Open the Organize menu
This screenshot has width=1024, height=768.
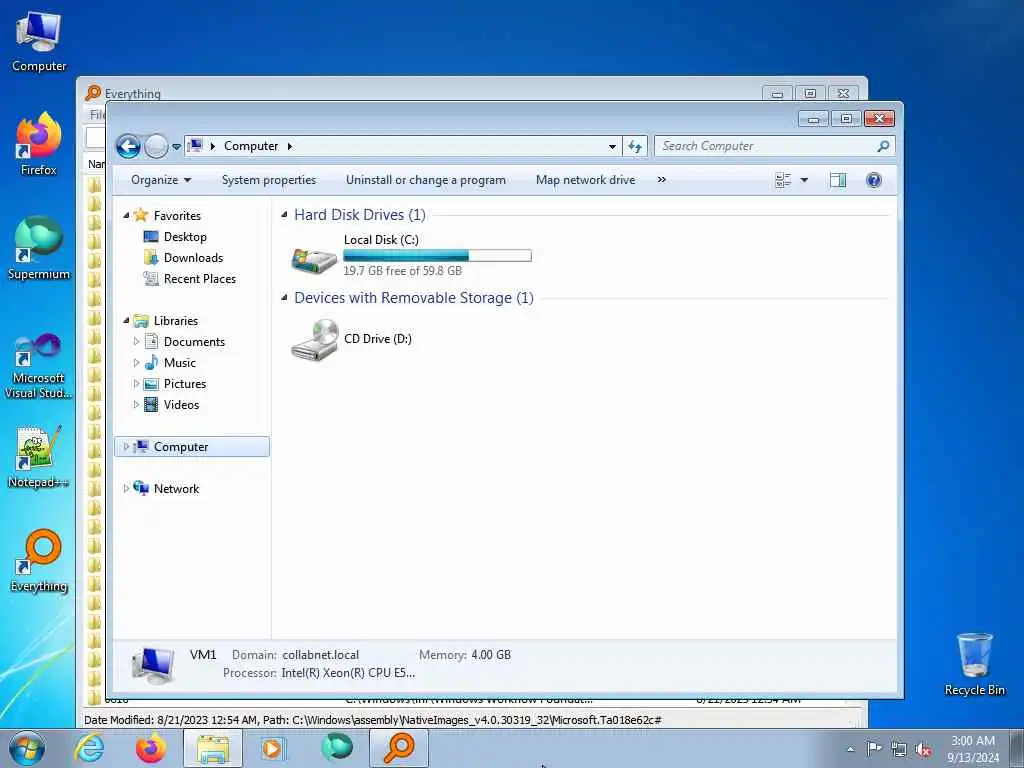click(161, 180)
